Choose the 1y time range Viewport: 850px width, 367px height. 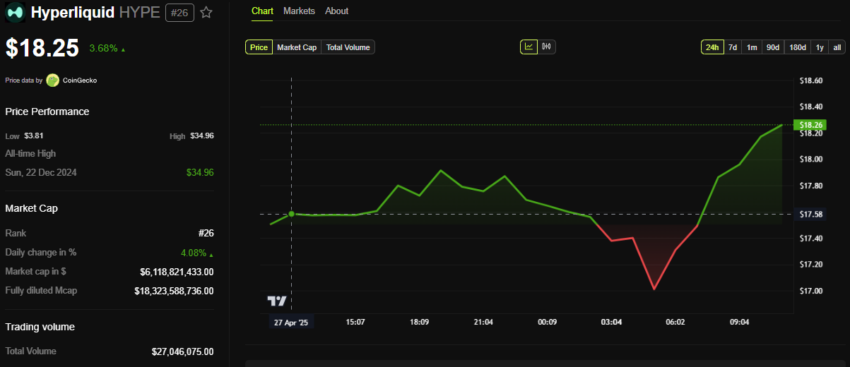click(820, 47)
